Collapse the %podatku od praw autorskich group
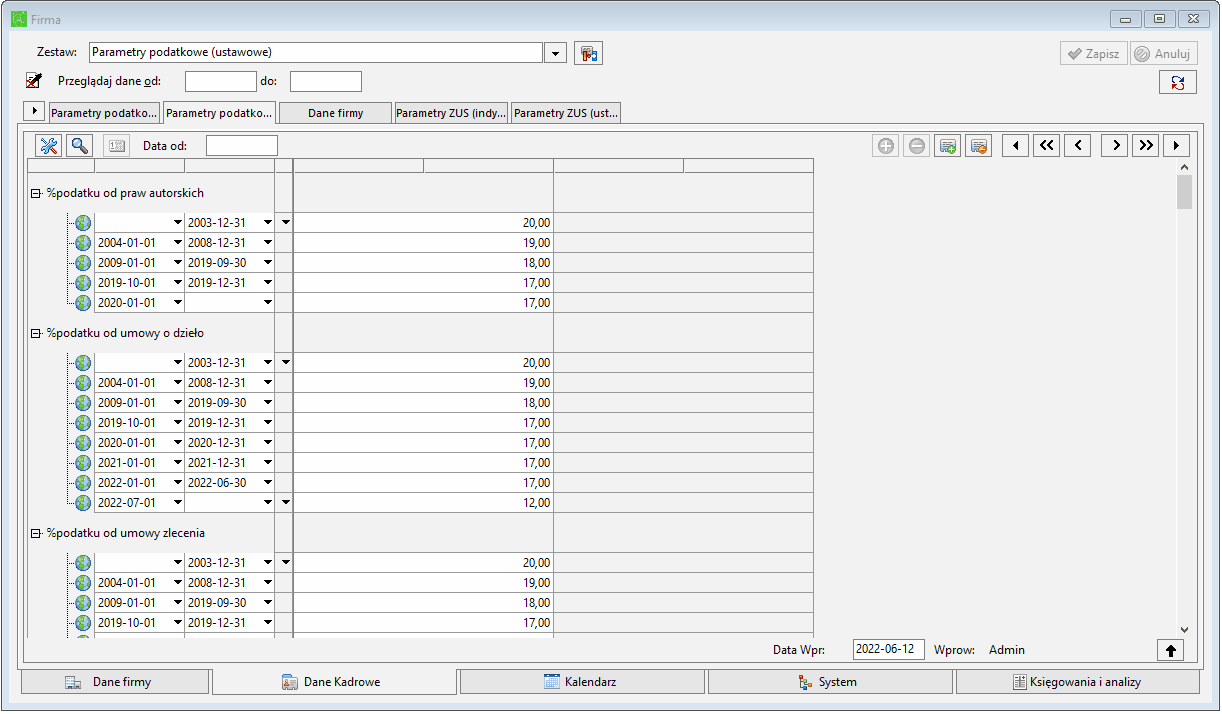Image resolution: width=1222 pixels, height=714 pixels. [x=35, y=193]
